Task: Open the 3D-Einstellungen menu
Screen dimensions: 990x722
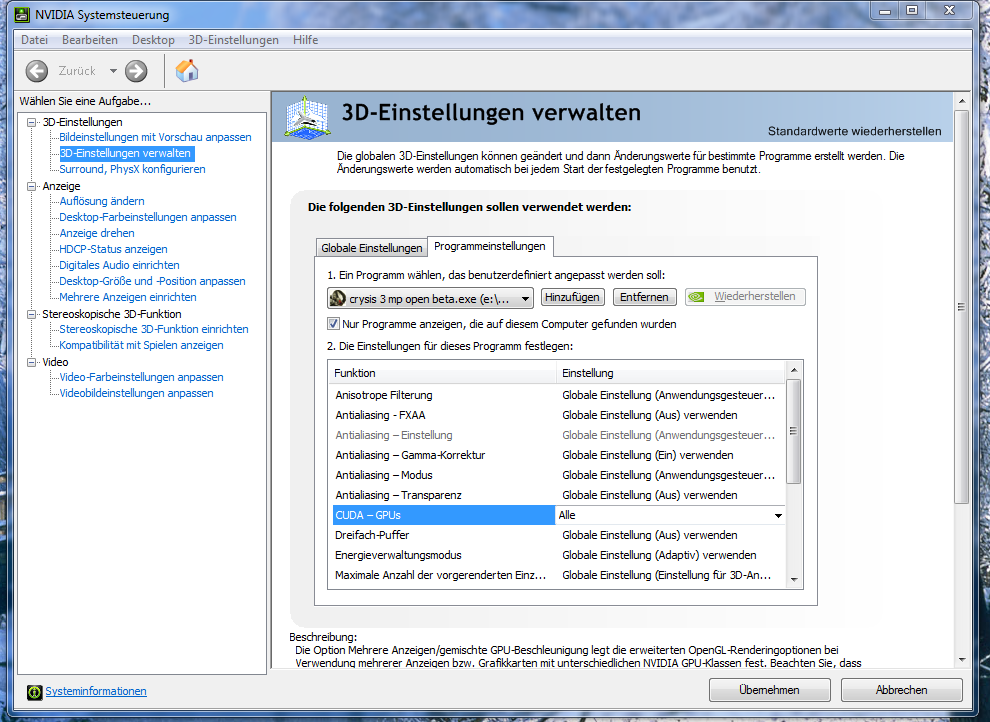Action: tap(234, 40)
